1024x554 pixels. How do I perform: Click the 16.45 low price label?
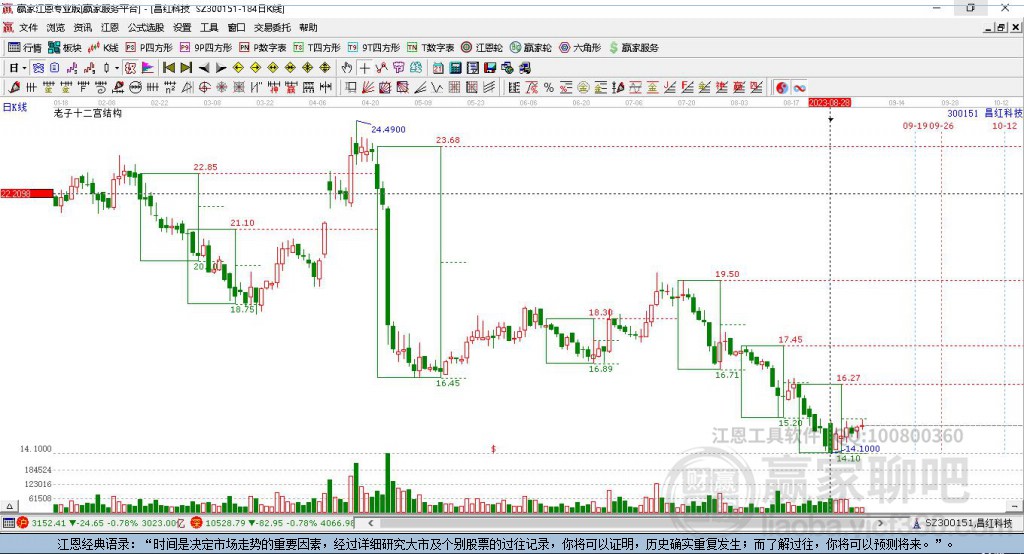click(x=447, y=383)
